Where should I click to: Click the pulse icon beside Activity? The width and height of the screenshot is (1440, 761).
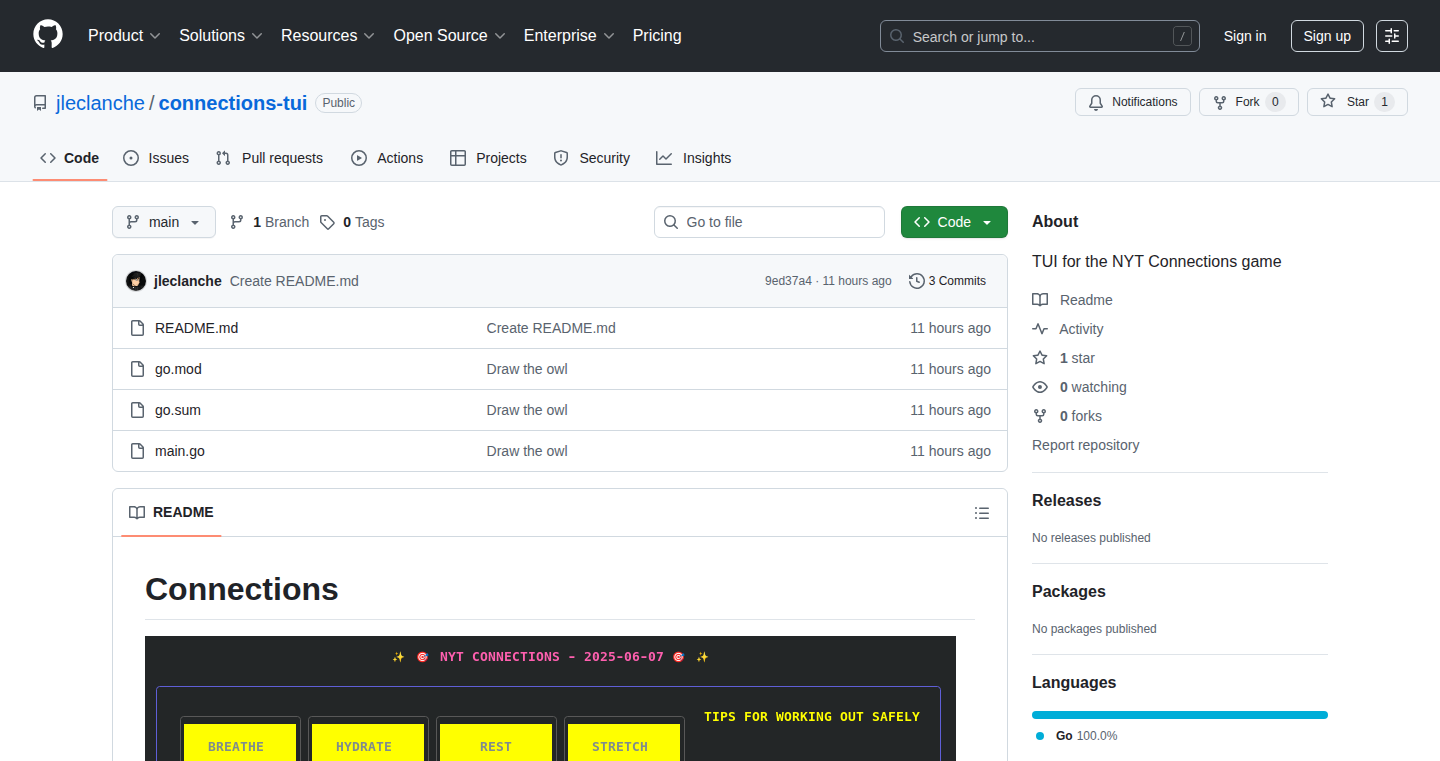tap(1040, 329)
